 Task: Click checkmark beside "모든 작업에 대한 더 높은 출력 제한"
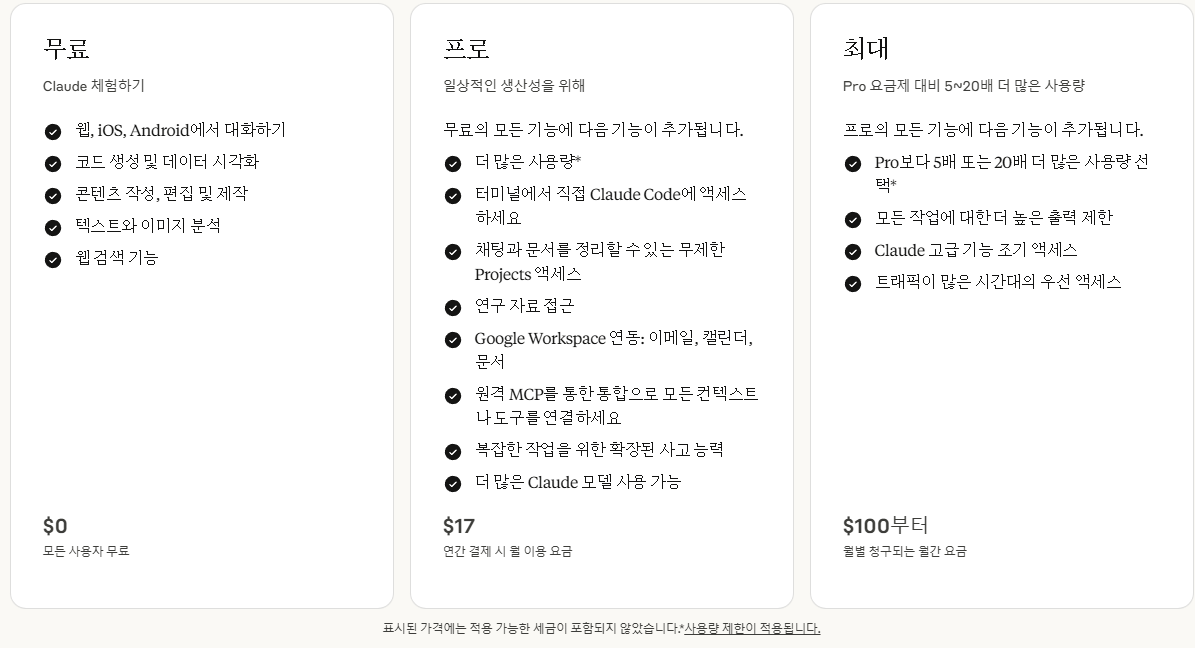(x=853, y=218)
